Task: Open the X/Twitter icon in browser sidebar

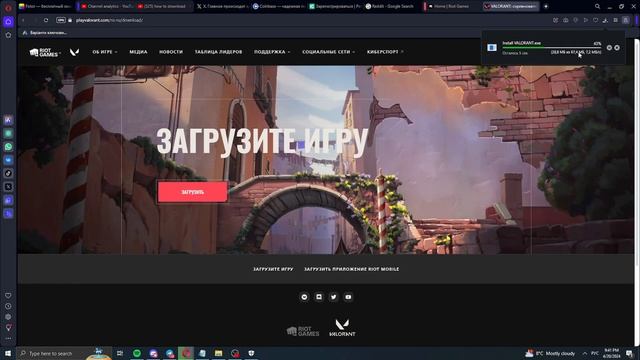Action: [x=8, y=187]
